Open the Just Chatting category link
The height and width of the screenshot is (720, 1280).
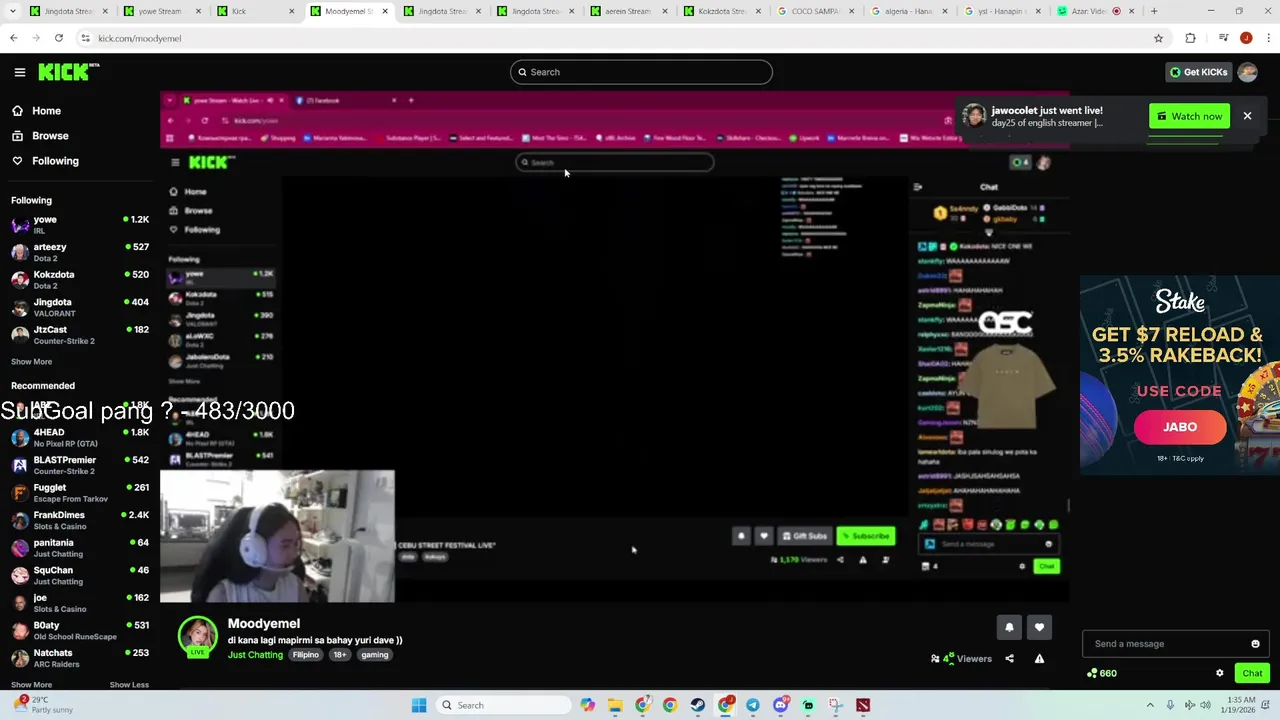[255, 655]
